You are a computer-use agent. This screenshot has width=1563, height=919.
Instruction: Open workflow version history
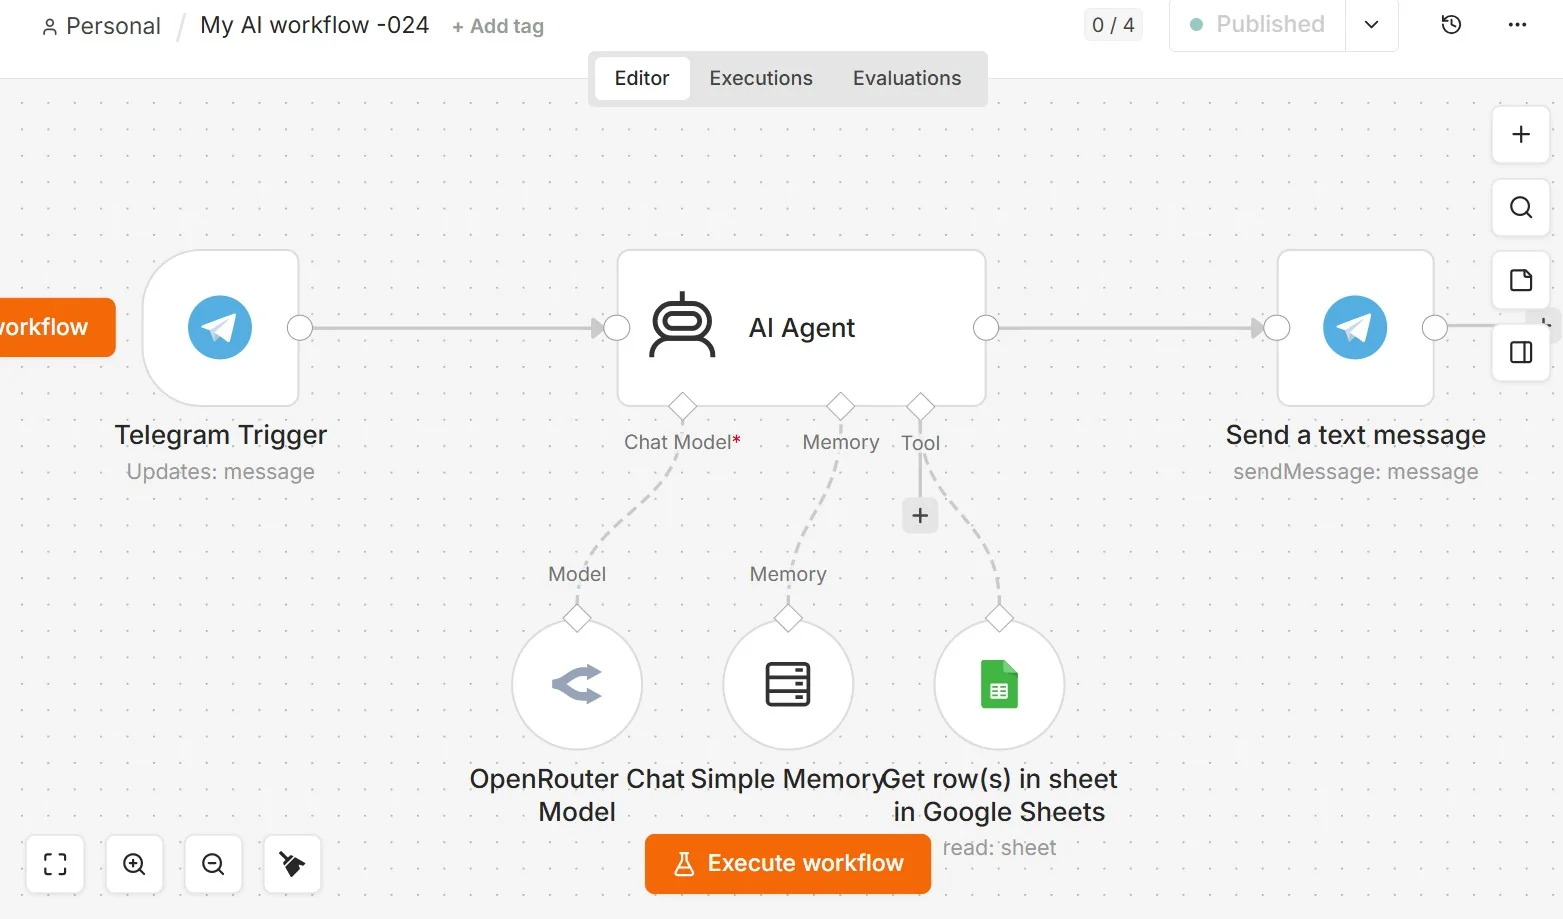click(1451, 25)
